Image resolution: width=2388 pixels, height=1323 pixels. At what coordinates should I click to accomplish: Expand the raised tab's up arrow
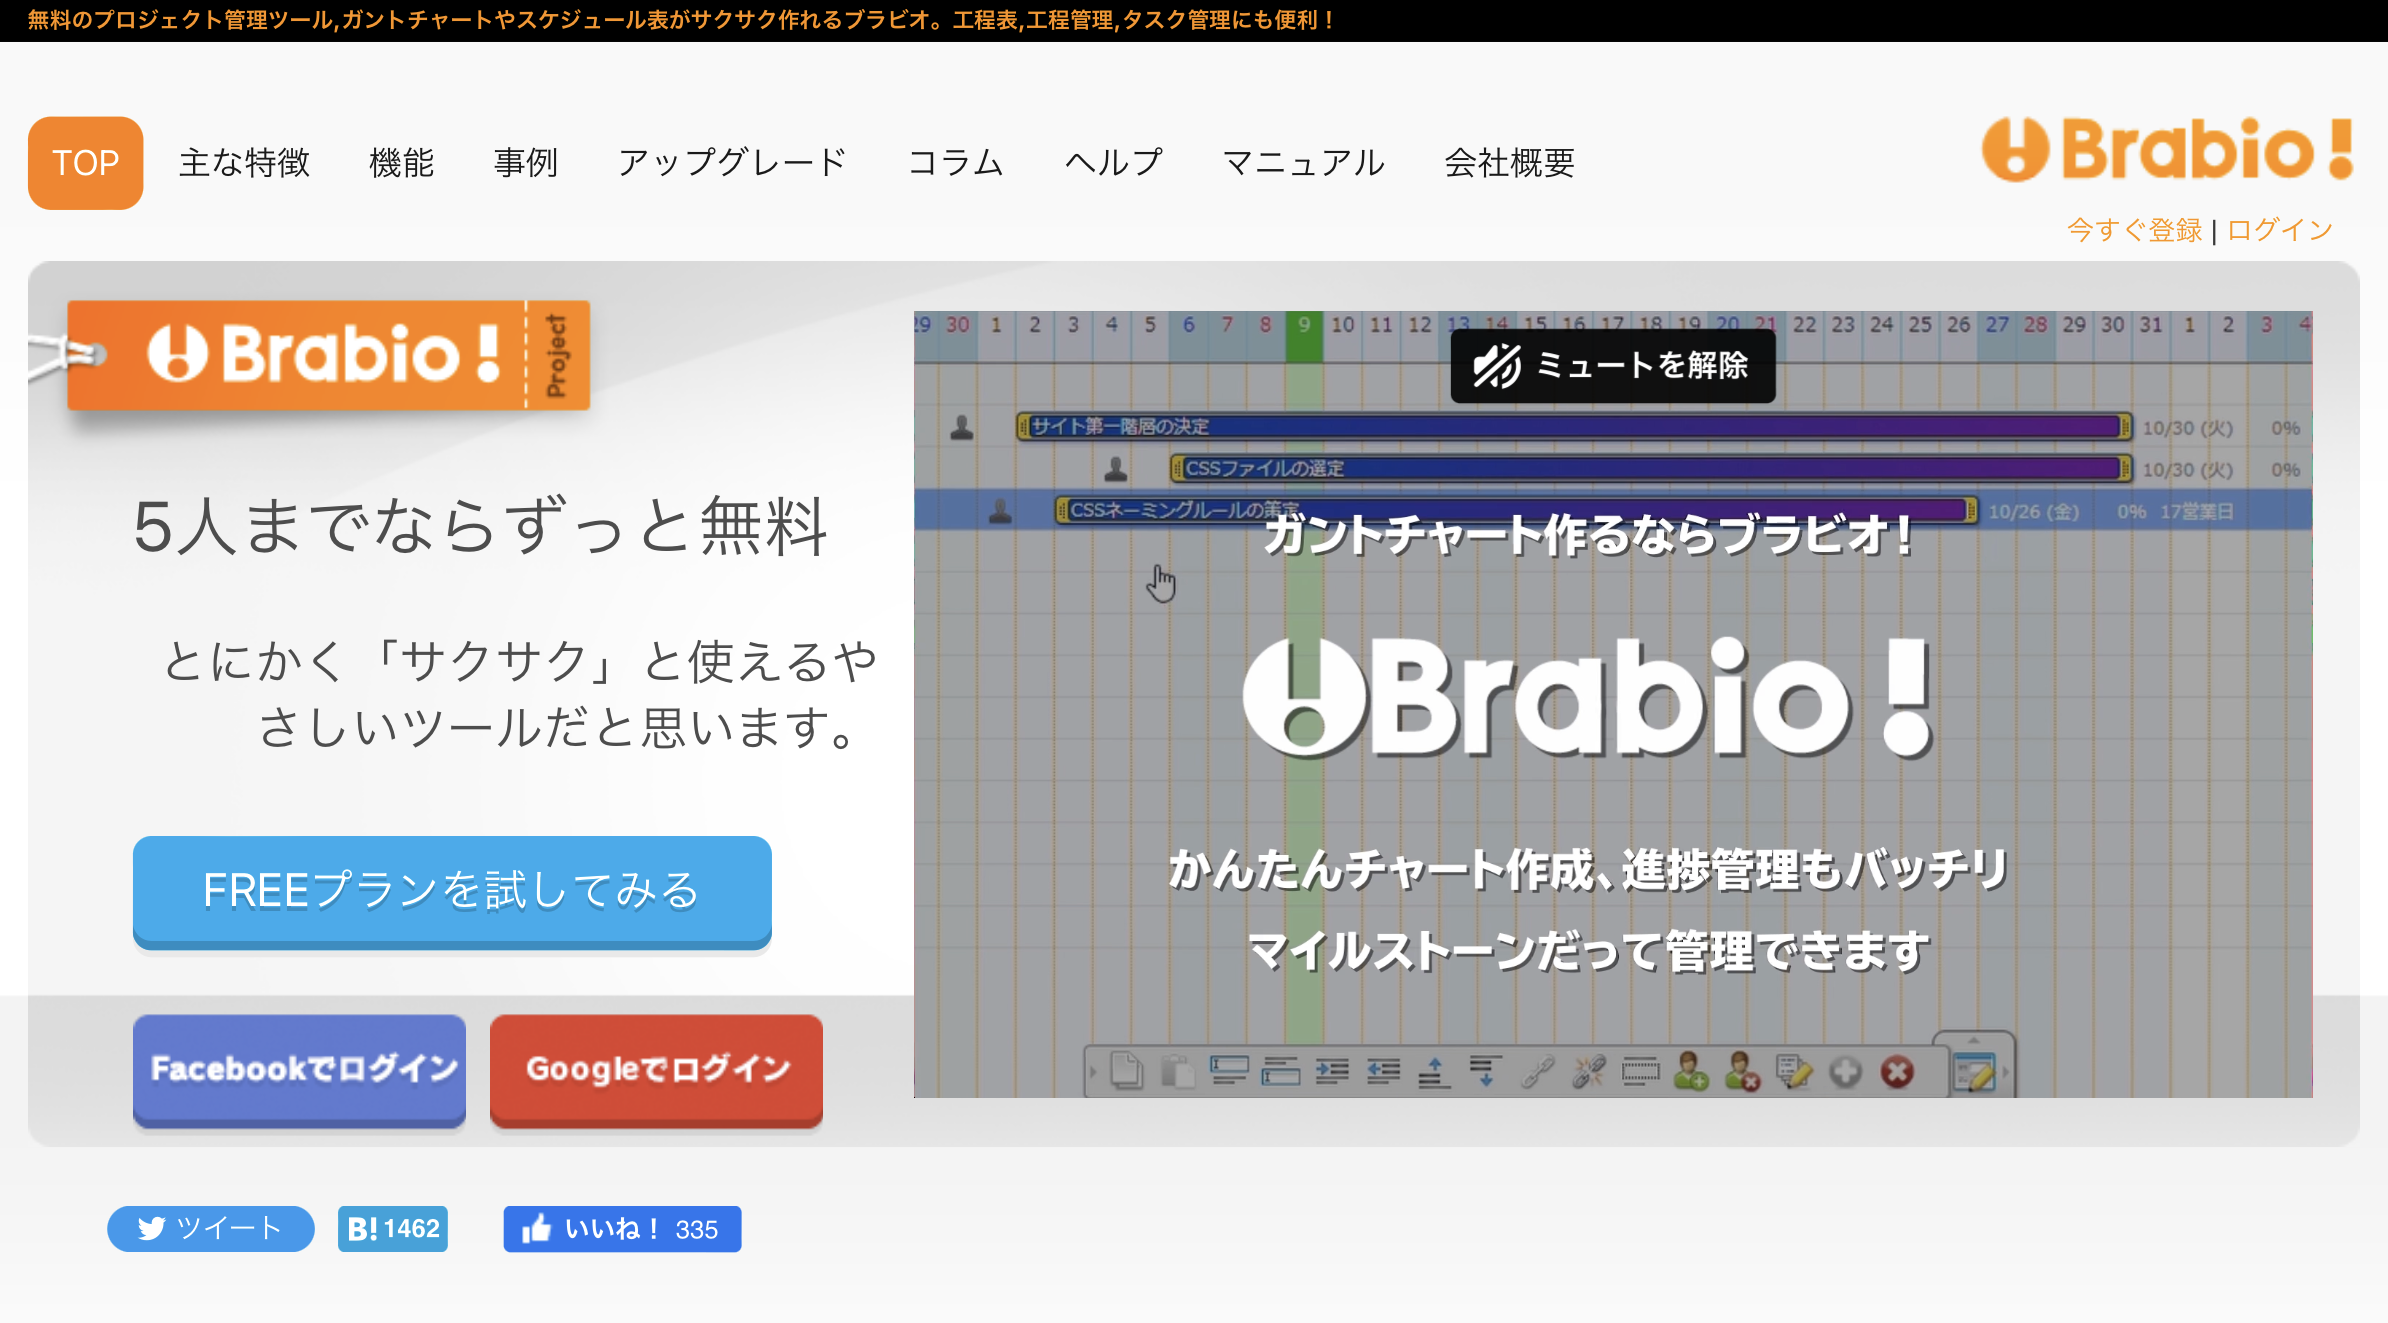click(1973, 1041)
